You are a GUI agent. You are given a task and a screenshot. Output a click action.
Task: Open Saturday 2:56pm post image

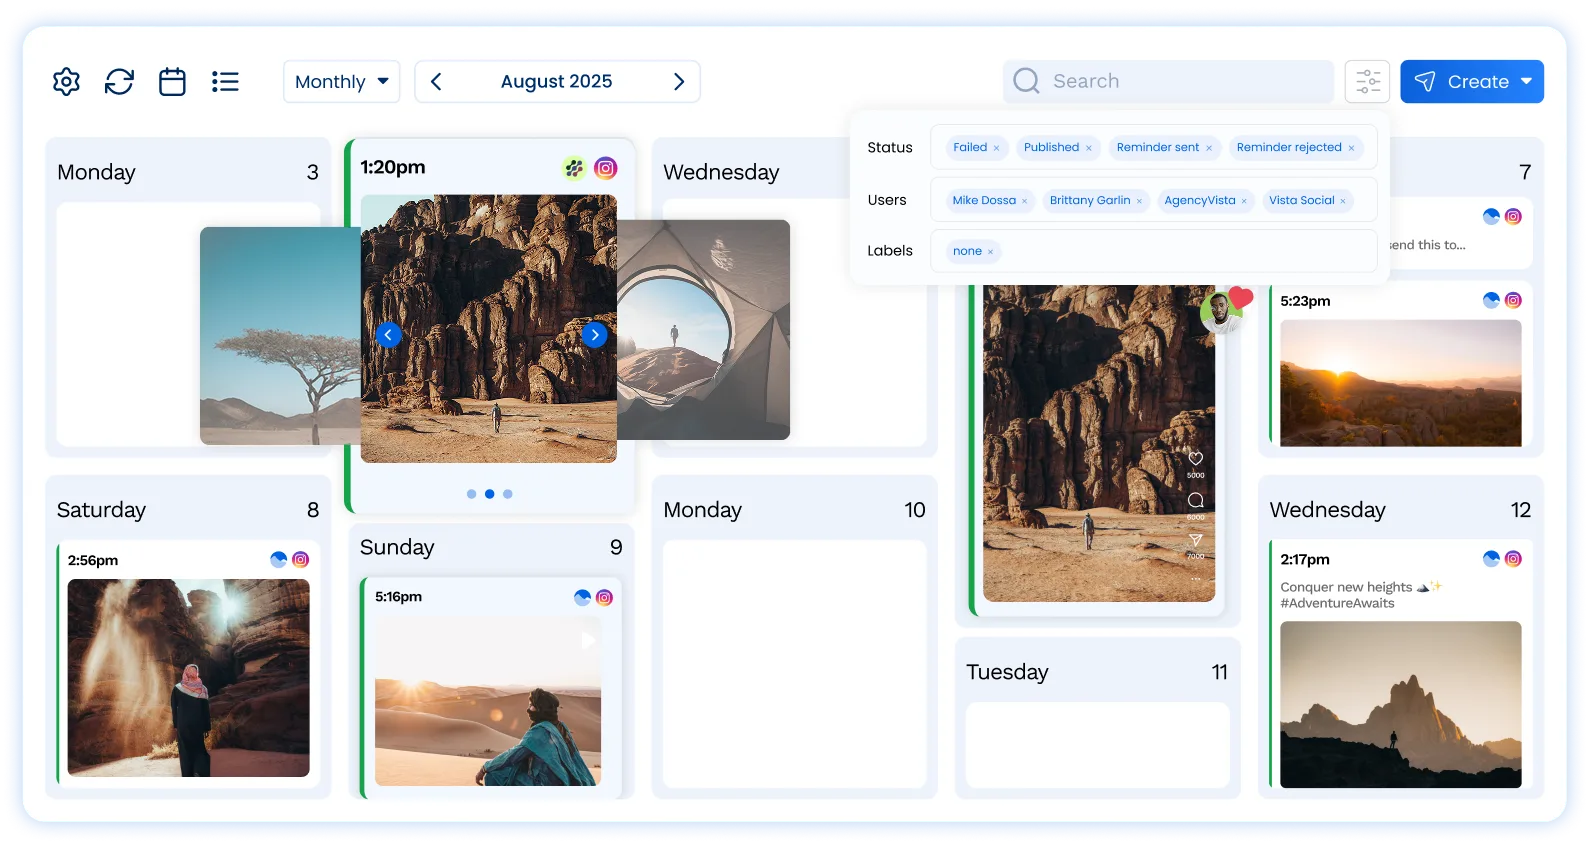tap(189, 678)
